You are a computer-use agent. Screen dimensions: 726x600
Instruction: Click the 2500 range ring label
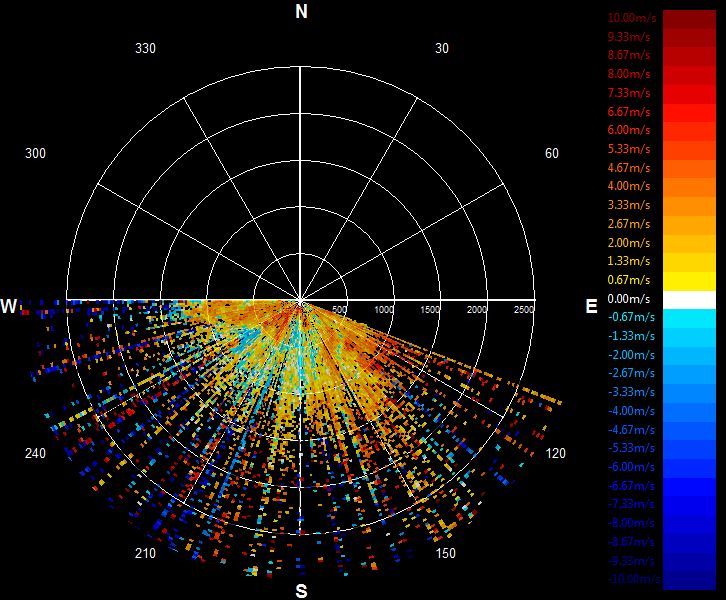click(524, 310)
